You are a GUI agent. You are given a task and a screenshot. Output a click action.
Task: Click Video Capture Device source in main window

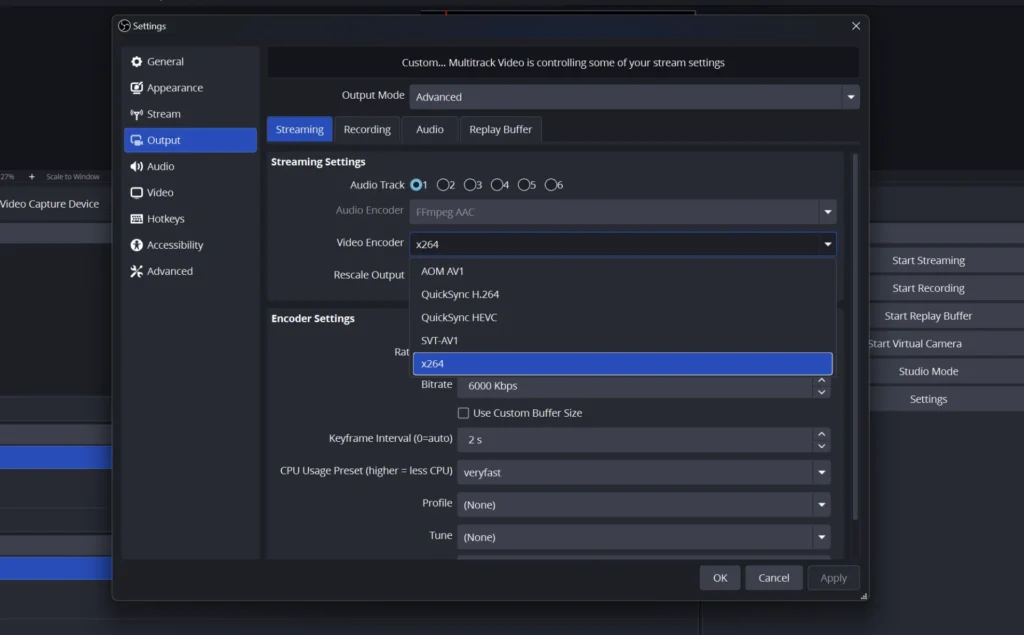click(50, 204)
